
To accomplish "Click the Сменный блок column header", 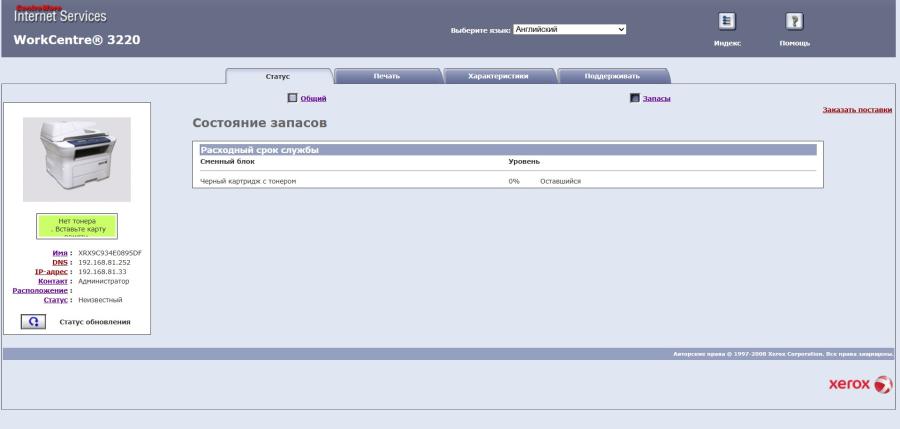I will click(x=227, y=162).
